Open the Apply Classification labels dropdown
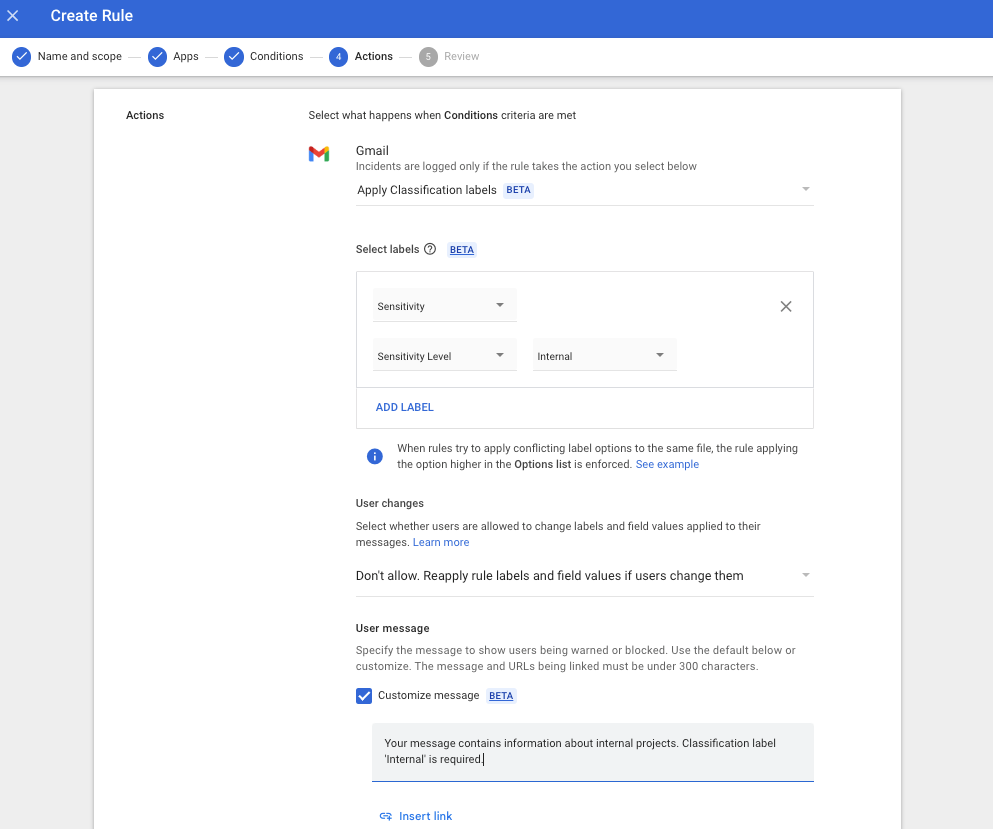 [x=584, y=190]
